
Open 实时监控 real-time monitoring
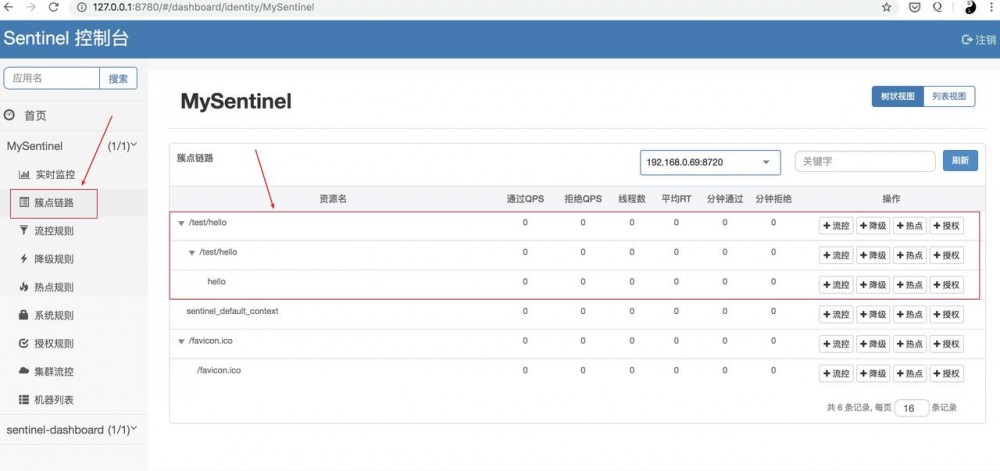pos(54,174)
